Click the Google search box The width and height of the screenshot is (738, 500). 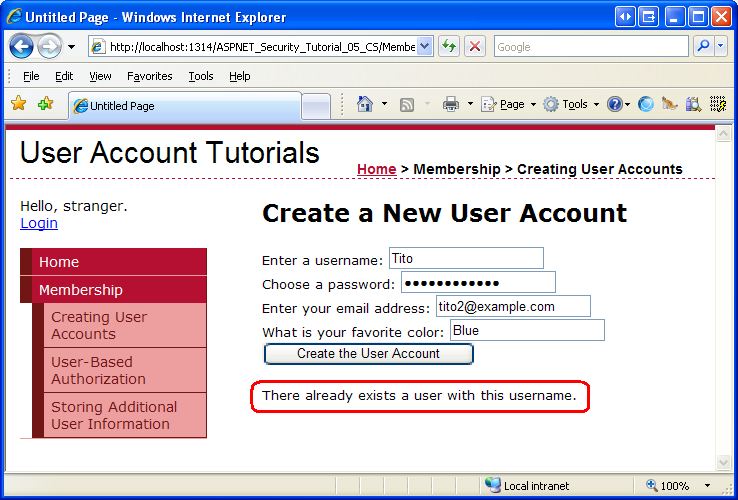(591, 47)
